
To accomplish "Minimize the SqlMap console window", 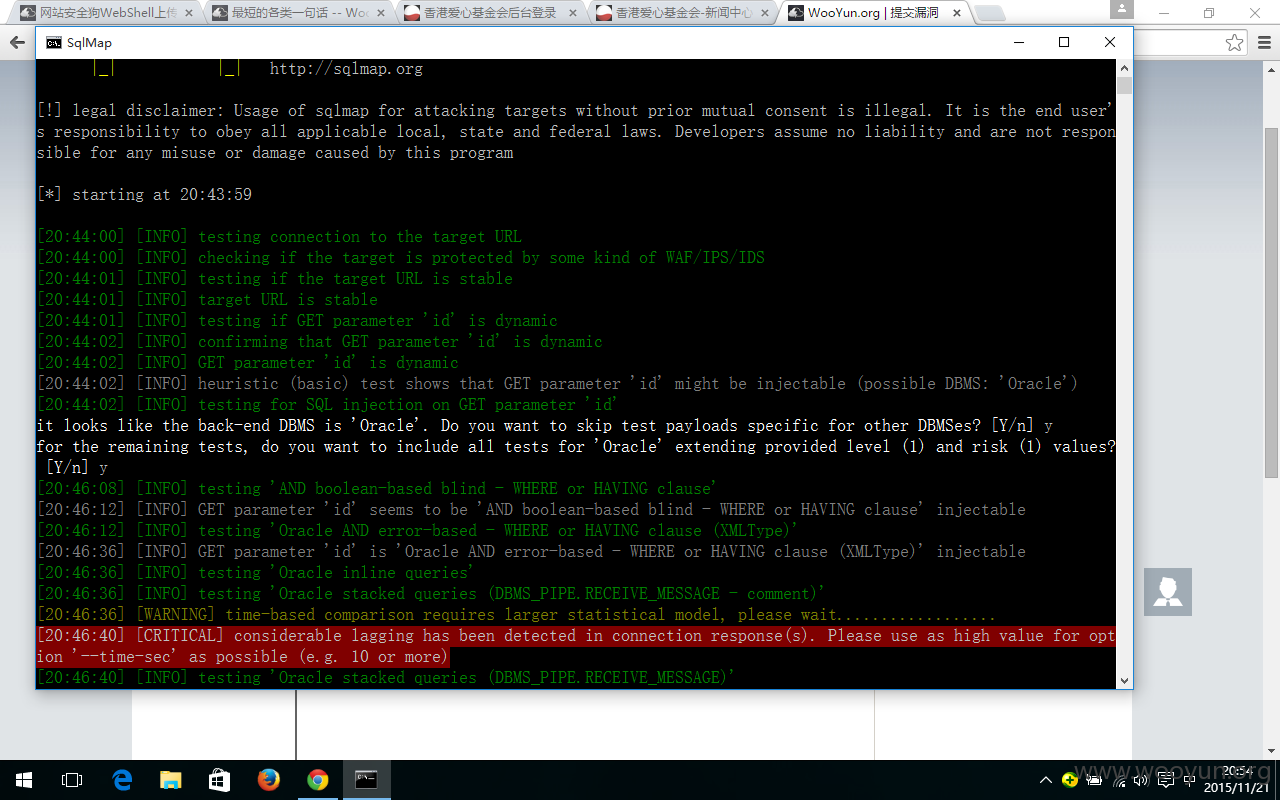I will (x=1019, y=43).
